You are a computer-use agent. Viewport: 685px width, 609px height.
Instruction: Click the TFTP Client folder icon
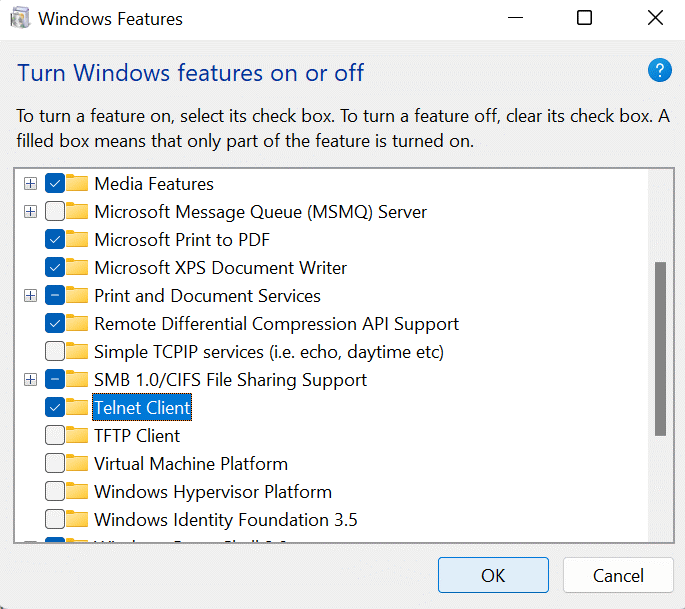click(77, 436)
